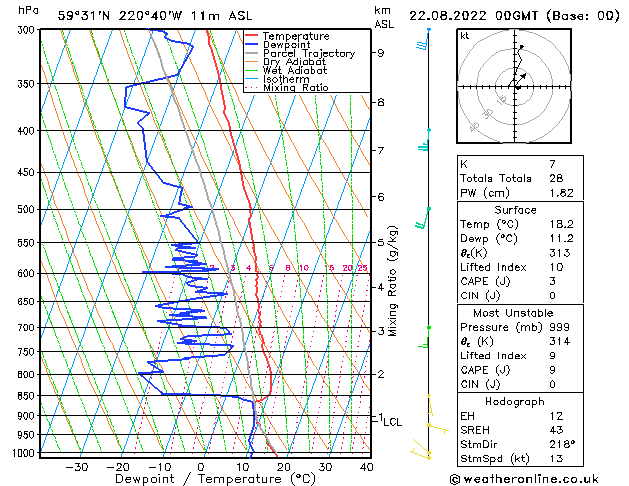This screenshot has width=629, height=486.
Task: Click the Surface CAPE value 3
Action: click(x=553, y=281)
